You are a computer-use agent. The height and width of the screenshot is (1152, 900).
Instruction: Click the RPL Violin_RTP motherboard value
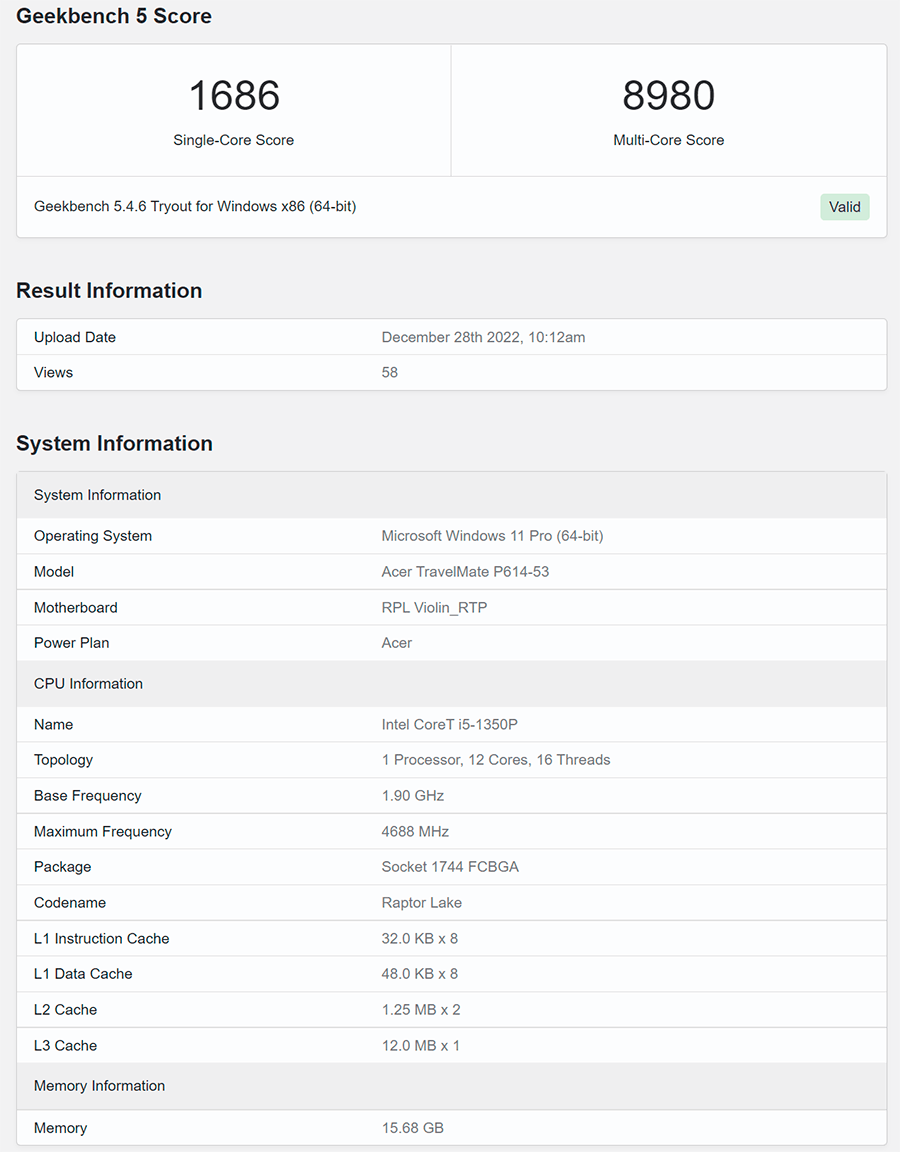(x=434, y=608)
